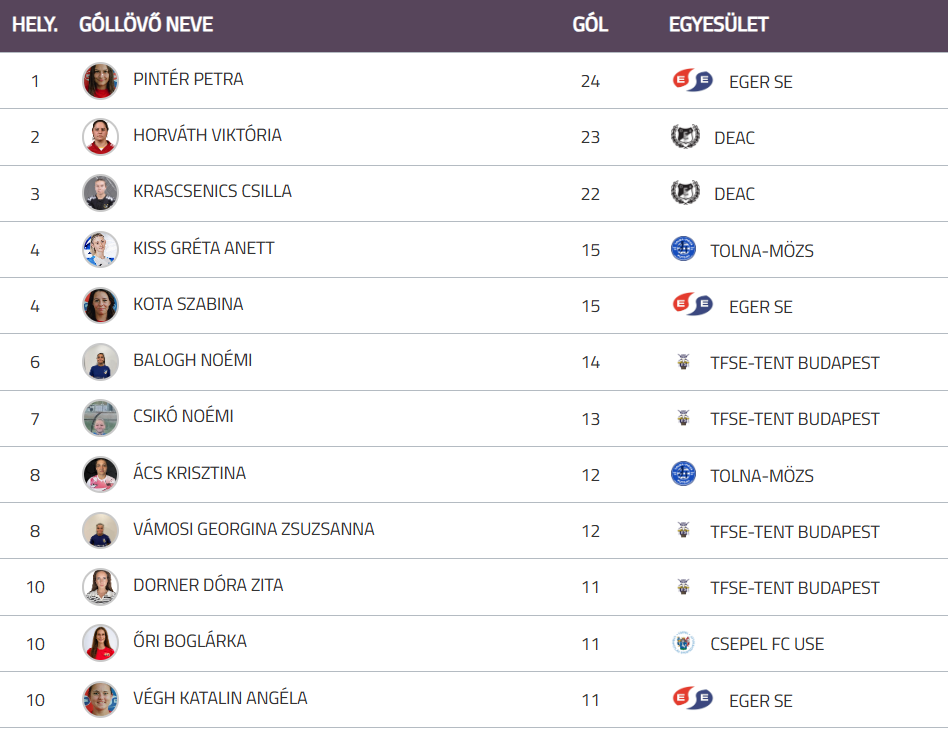This screenshot has width=948, height=735.
Task: Click Csepel FC USE club logo
Action: click(683, 643)
